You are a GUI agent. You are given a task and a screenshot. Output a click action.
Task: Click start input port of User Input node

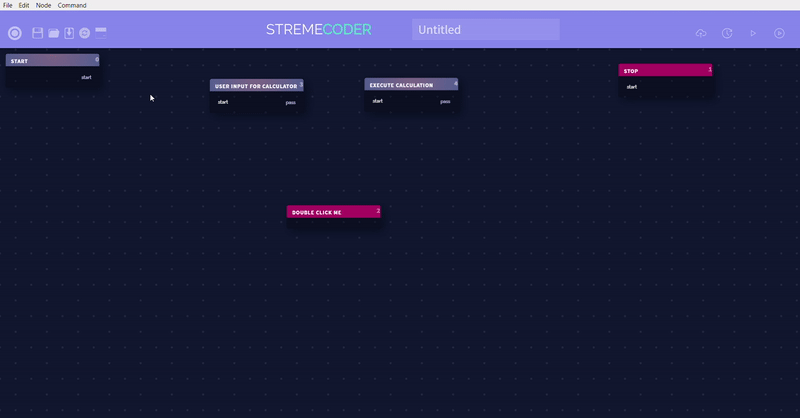[223, 102]
